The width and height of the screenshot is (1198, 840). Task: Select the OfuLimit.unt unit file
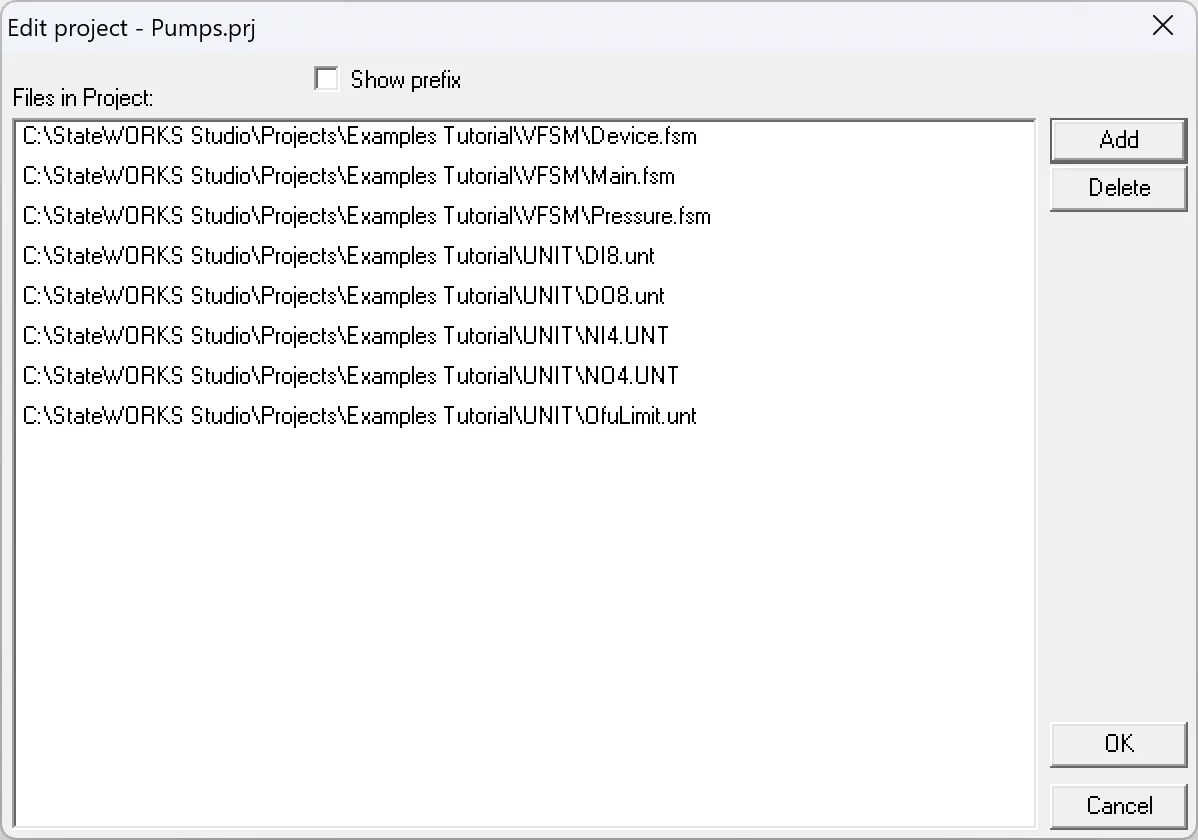point(358,416)
